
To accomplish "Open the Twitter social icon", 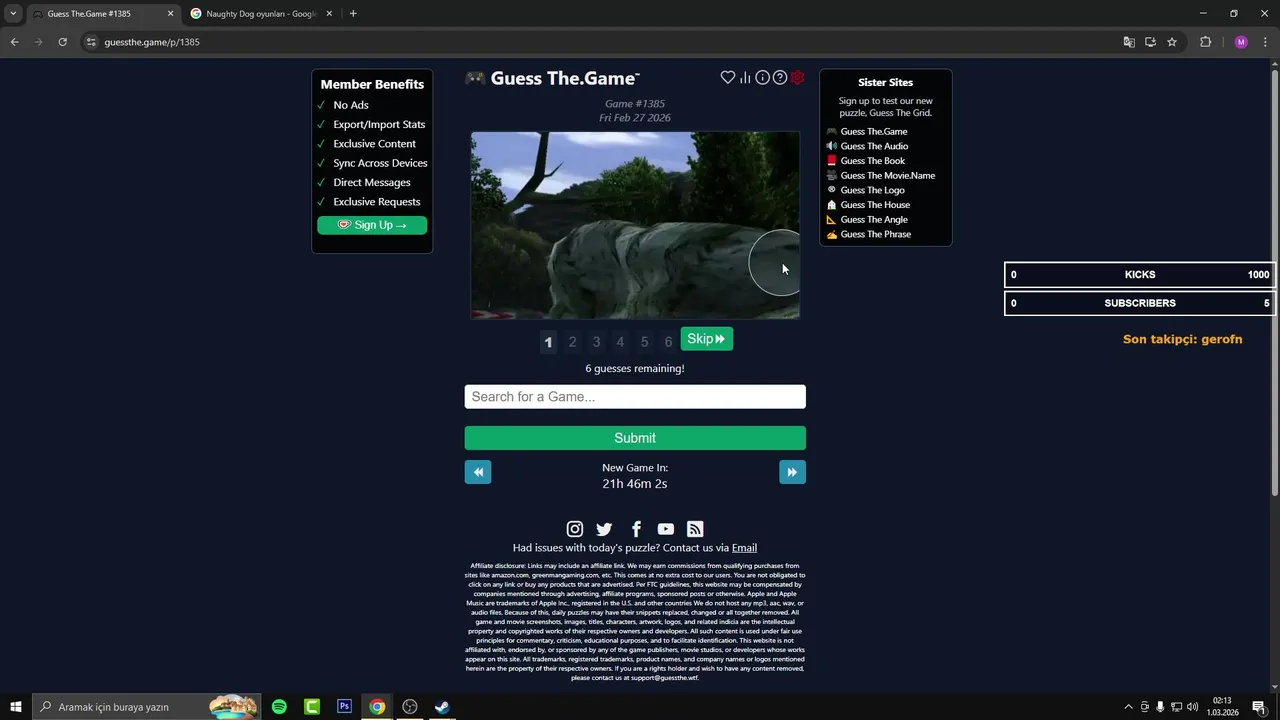I will (604, 529).
